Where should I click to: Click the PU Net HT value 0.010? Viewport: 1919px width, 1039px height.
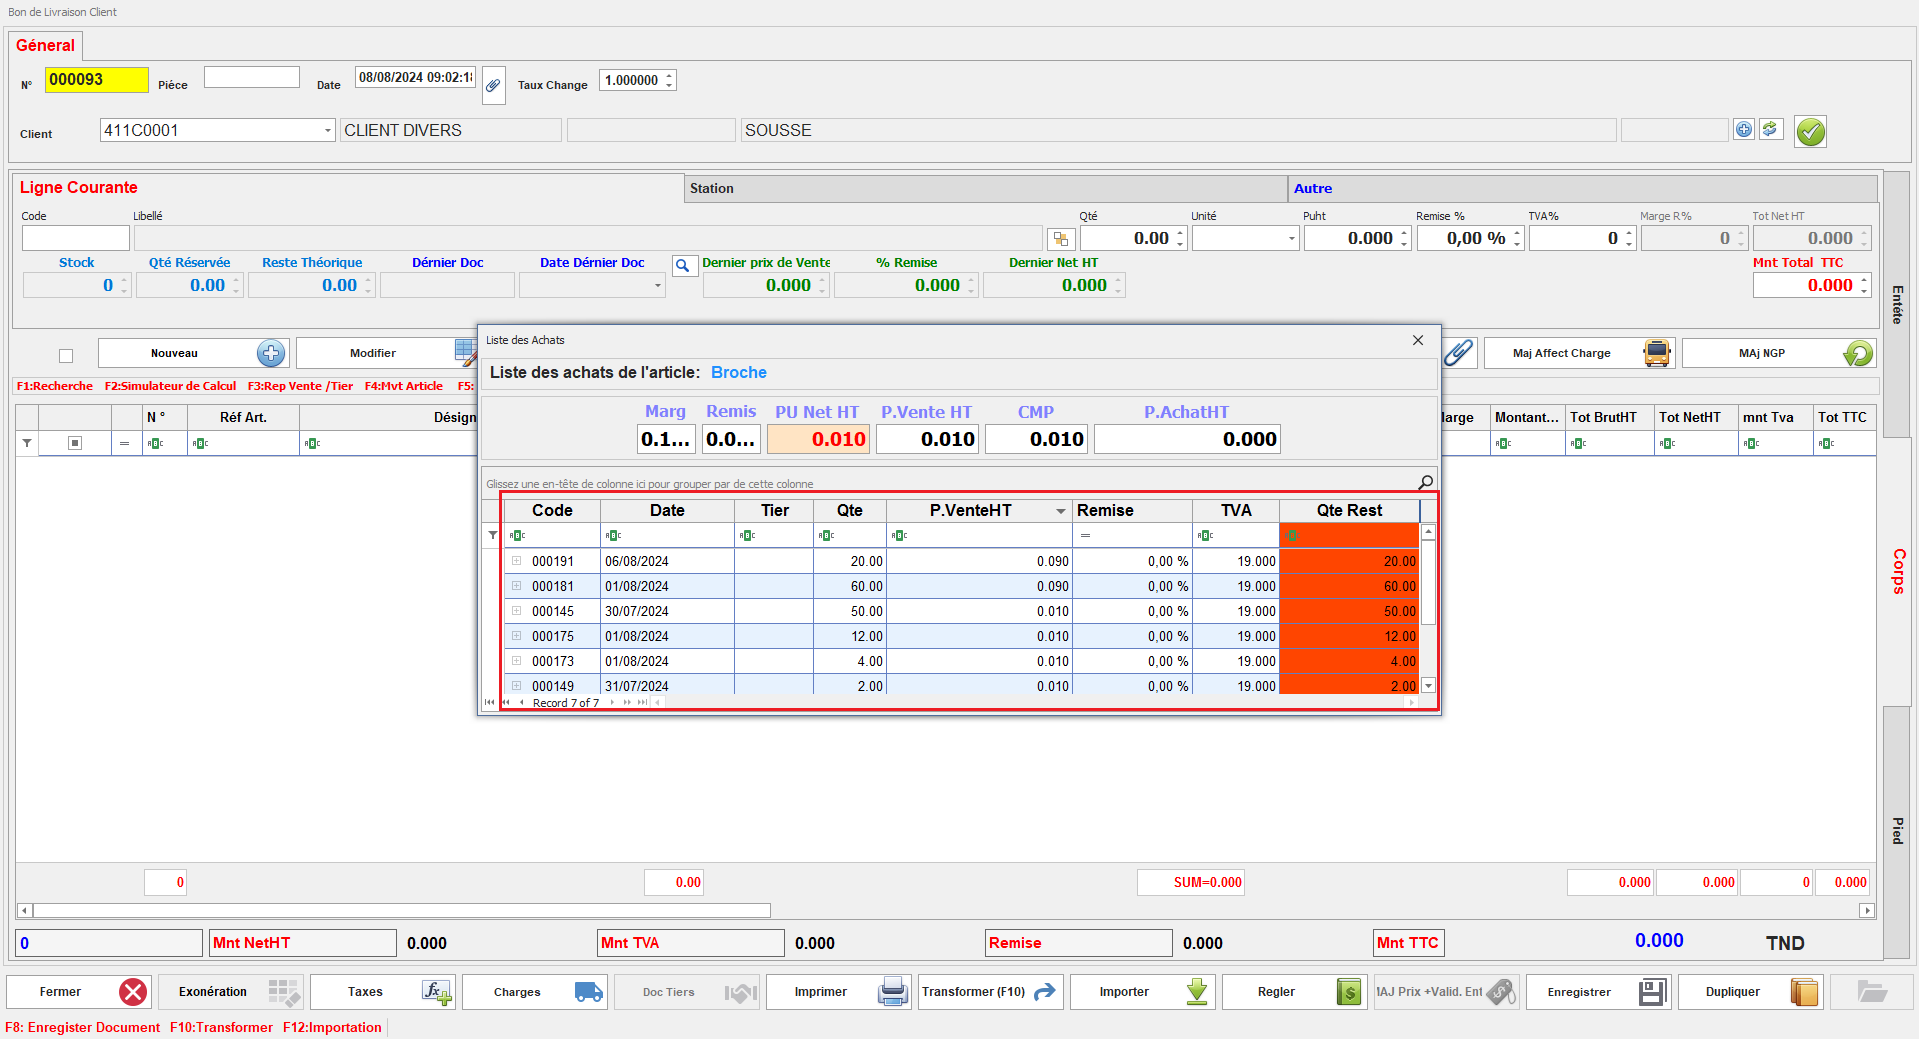coord(819,439)
